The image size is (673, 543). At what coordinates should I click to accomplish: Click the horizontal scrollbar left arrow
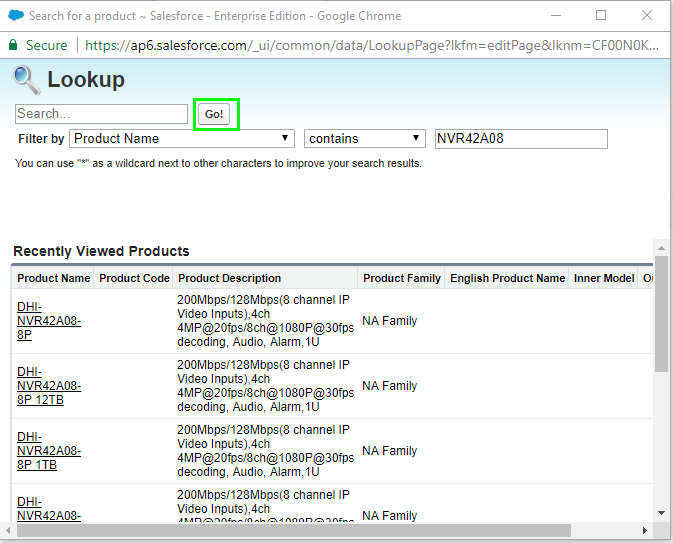[8, 531]
